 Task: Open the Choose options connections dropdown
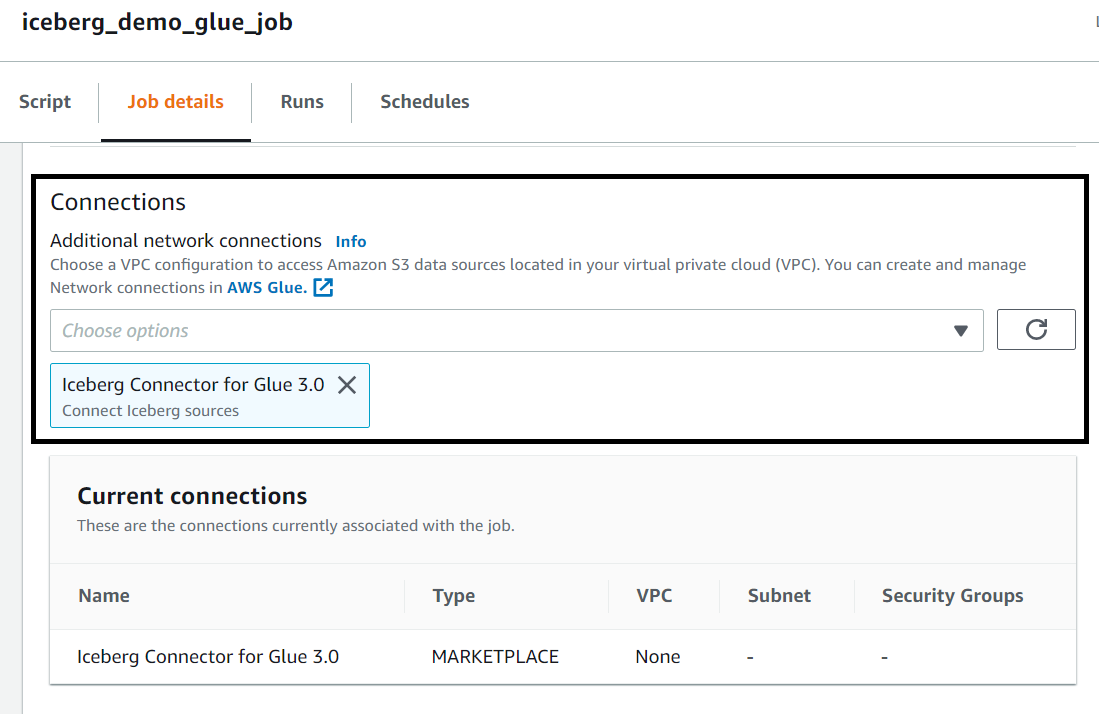[517, 331]
